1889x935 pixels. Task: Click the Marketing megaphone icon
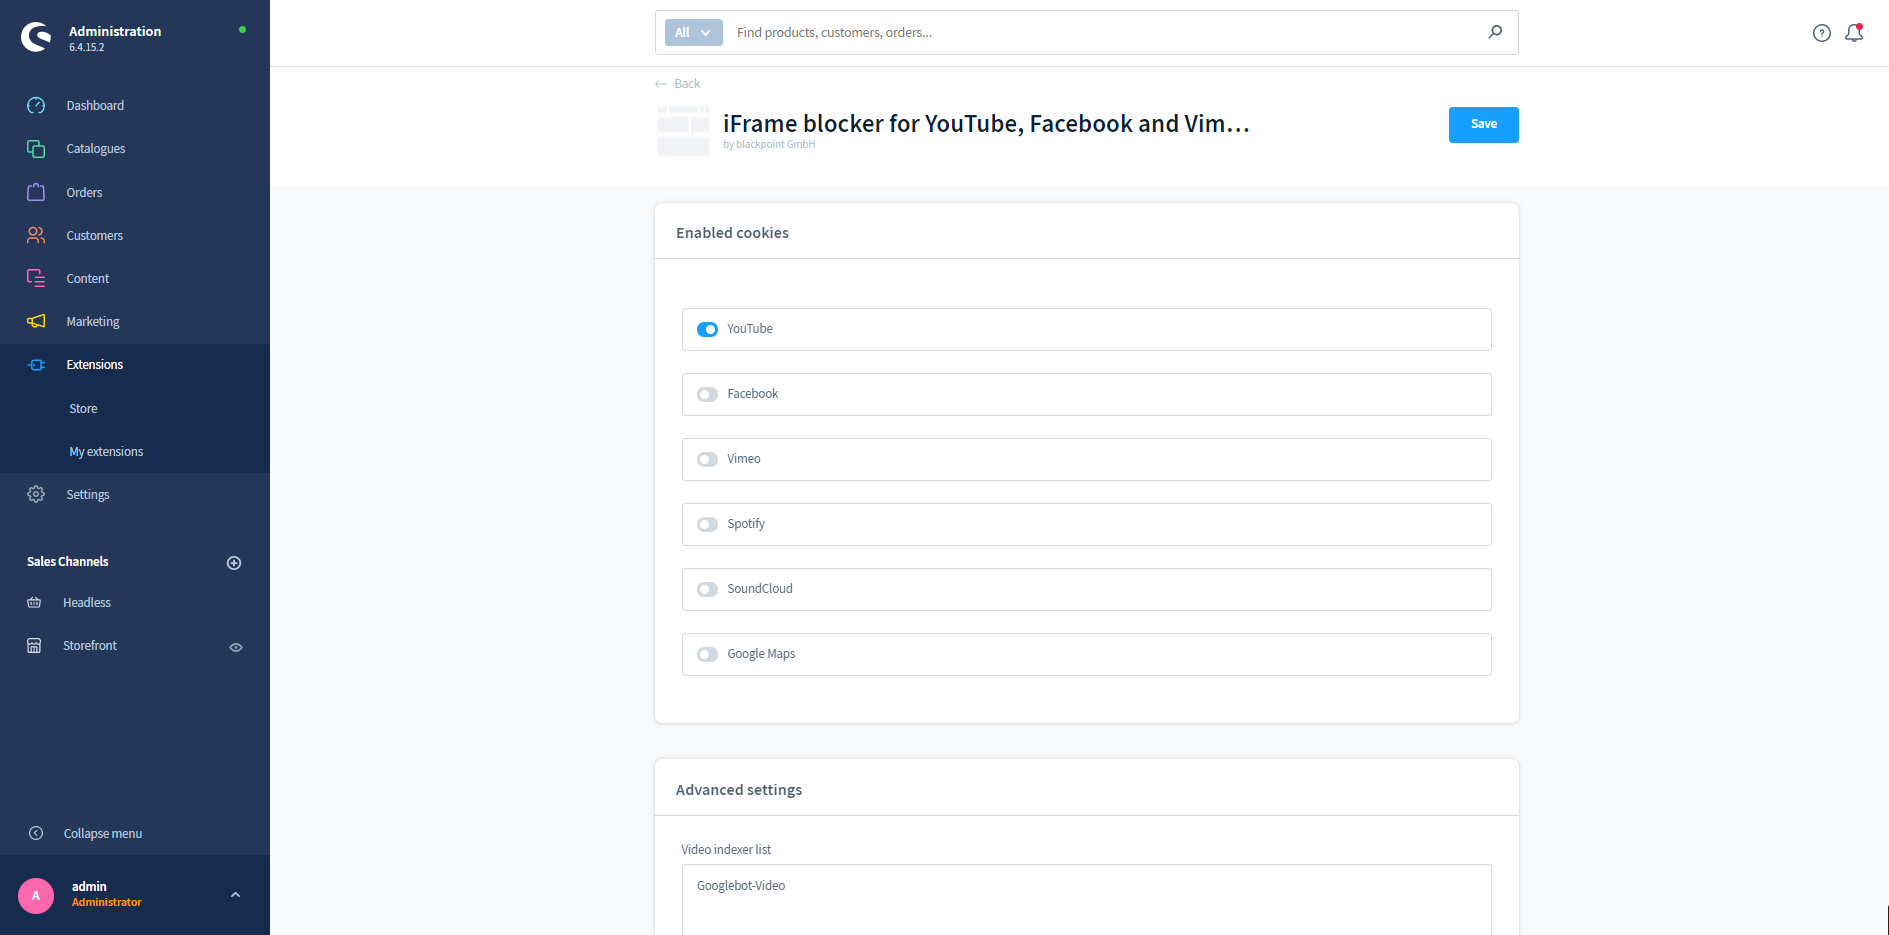(36, 321)
